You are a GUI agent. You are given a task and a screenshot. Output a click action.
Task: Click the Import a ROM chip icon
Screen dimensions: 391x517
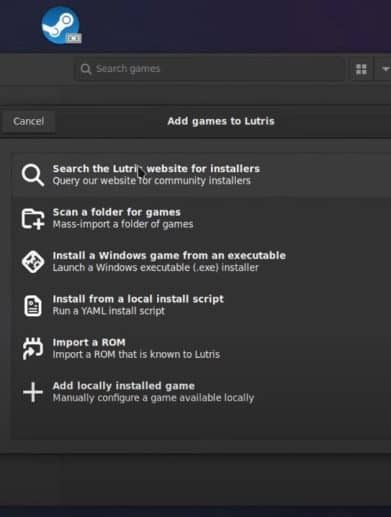(x=33, y=348)
